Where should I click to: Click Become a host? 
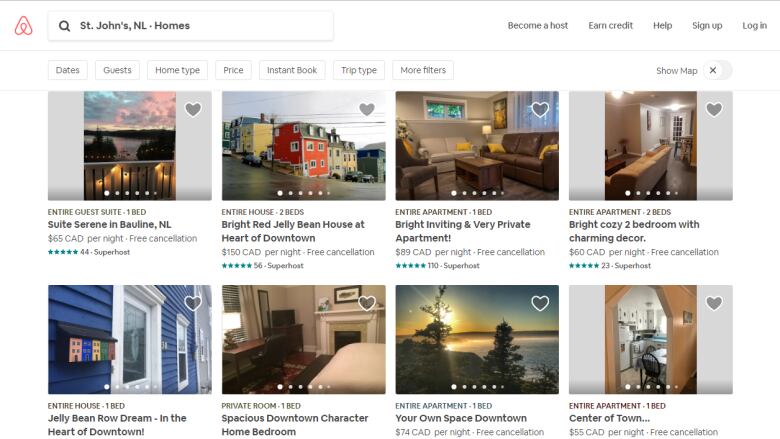click(538, 25)
